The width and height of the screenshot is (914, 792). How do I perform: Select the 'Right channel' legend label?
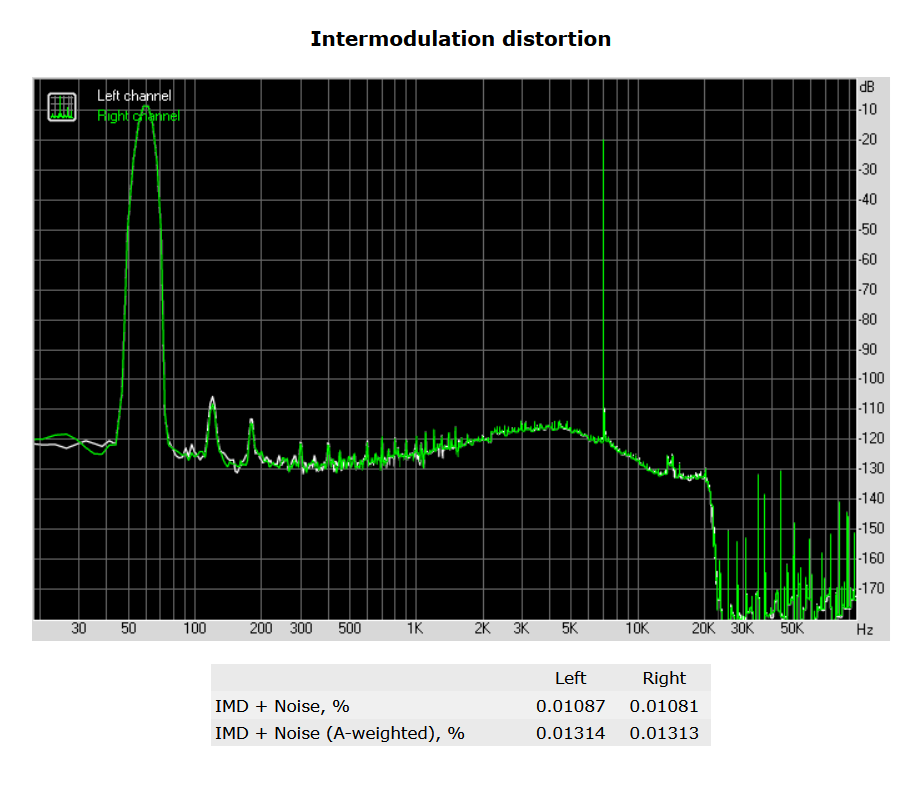[x=139, y=116]
